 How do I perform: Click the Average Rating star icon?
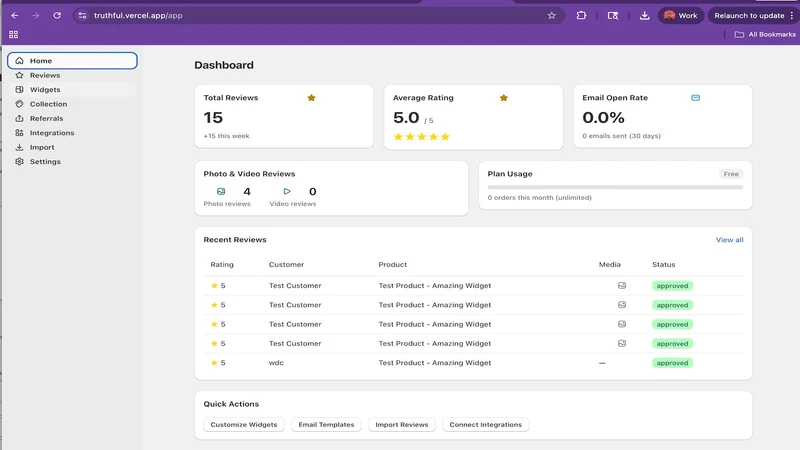pos(504,97)
